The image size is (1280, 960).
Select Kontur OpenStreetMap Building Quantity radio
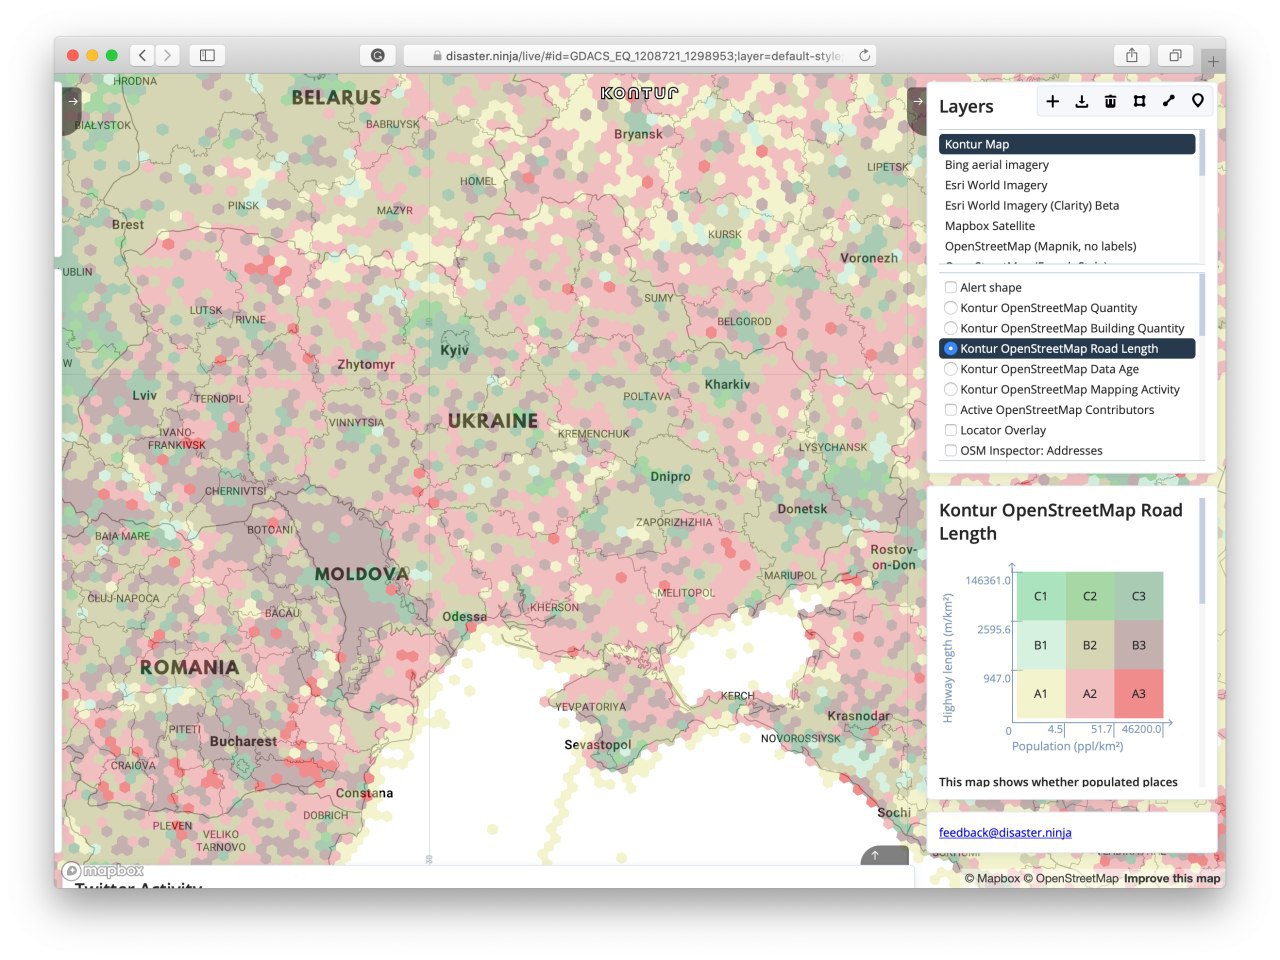click(x=951, y=328)
